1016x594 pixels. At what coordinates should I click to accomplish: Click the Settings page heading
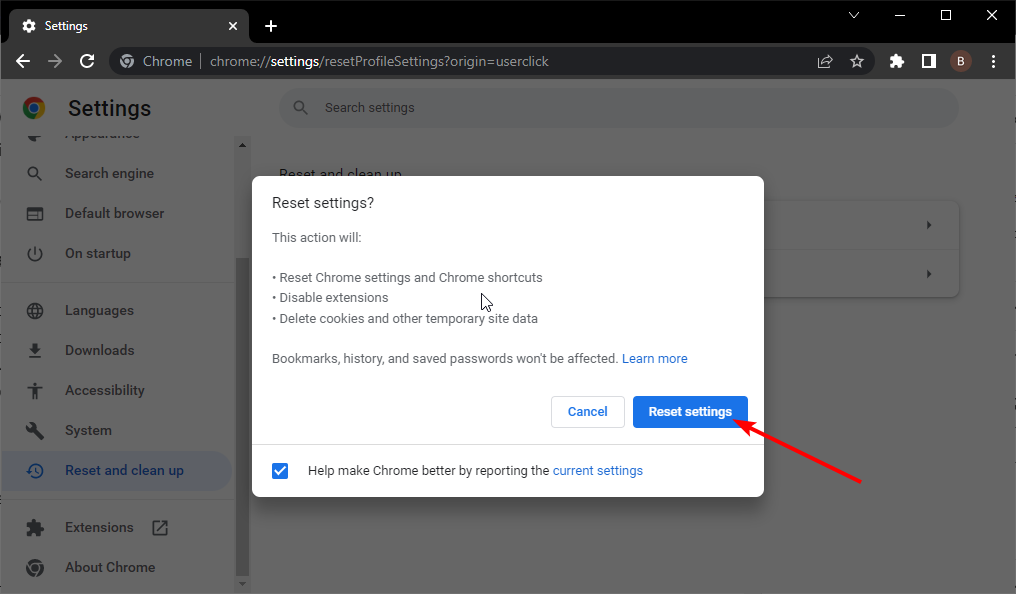pyautogui.click(x=110, y=108)
